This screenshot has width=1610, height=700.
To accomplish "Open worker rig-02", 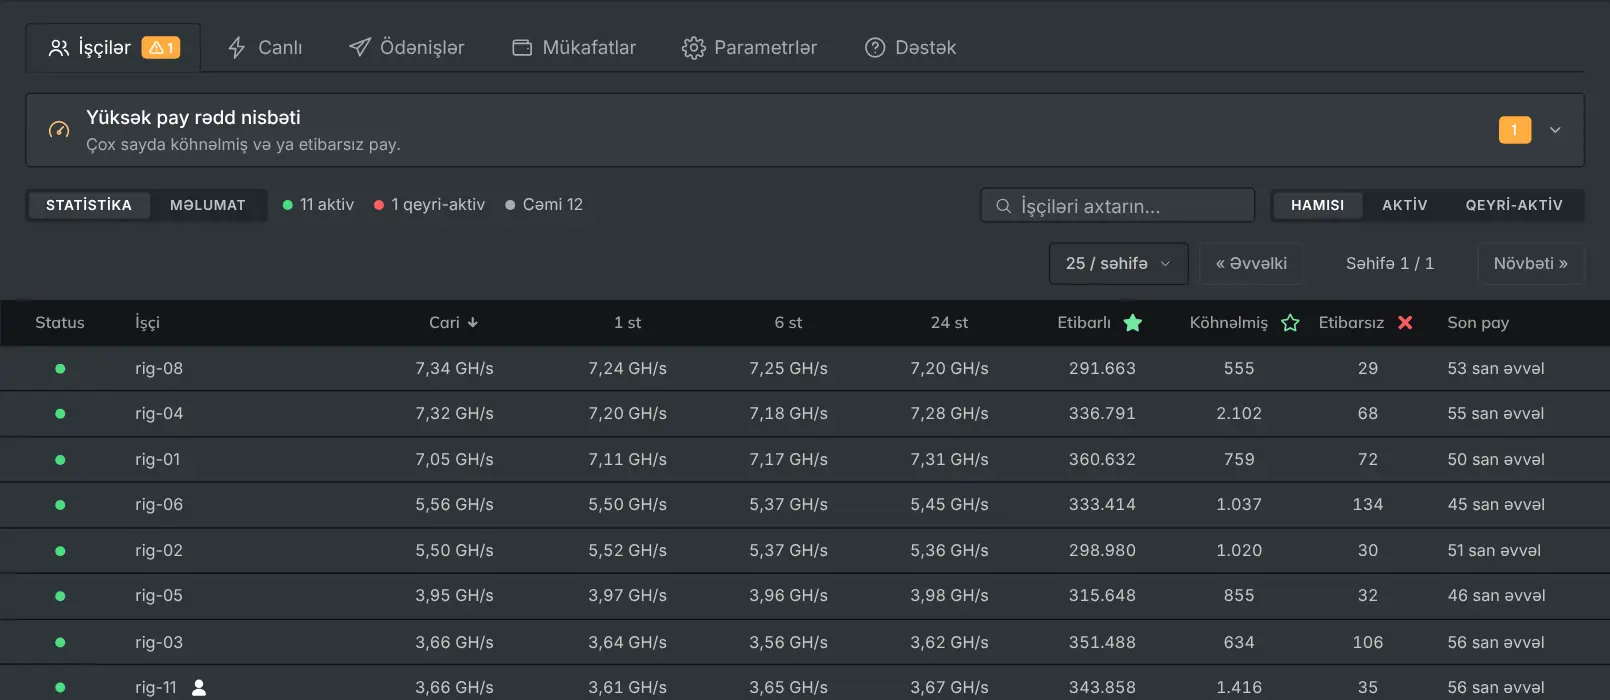I will [x=159, y=551].
